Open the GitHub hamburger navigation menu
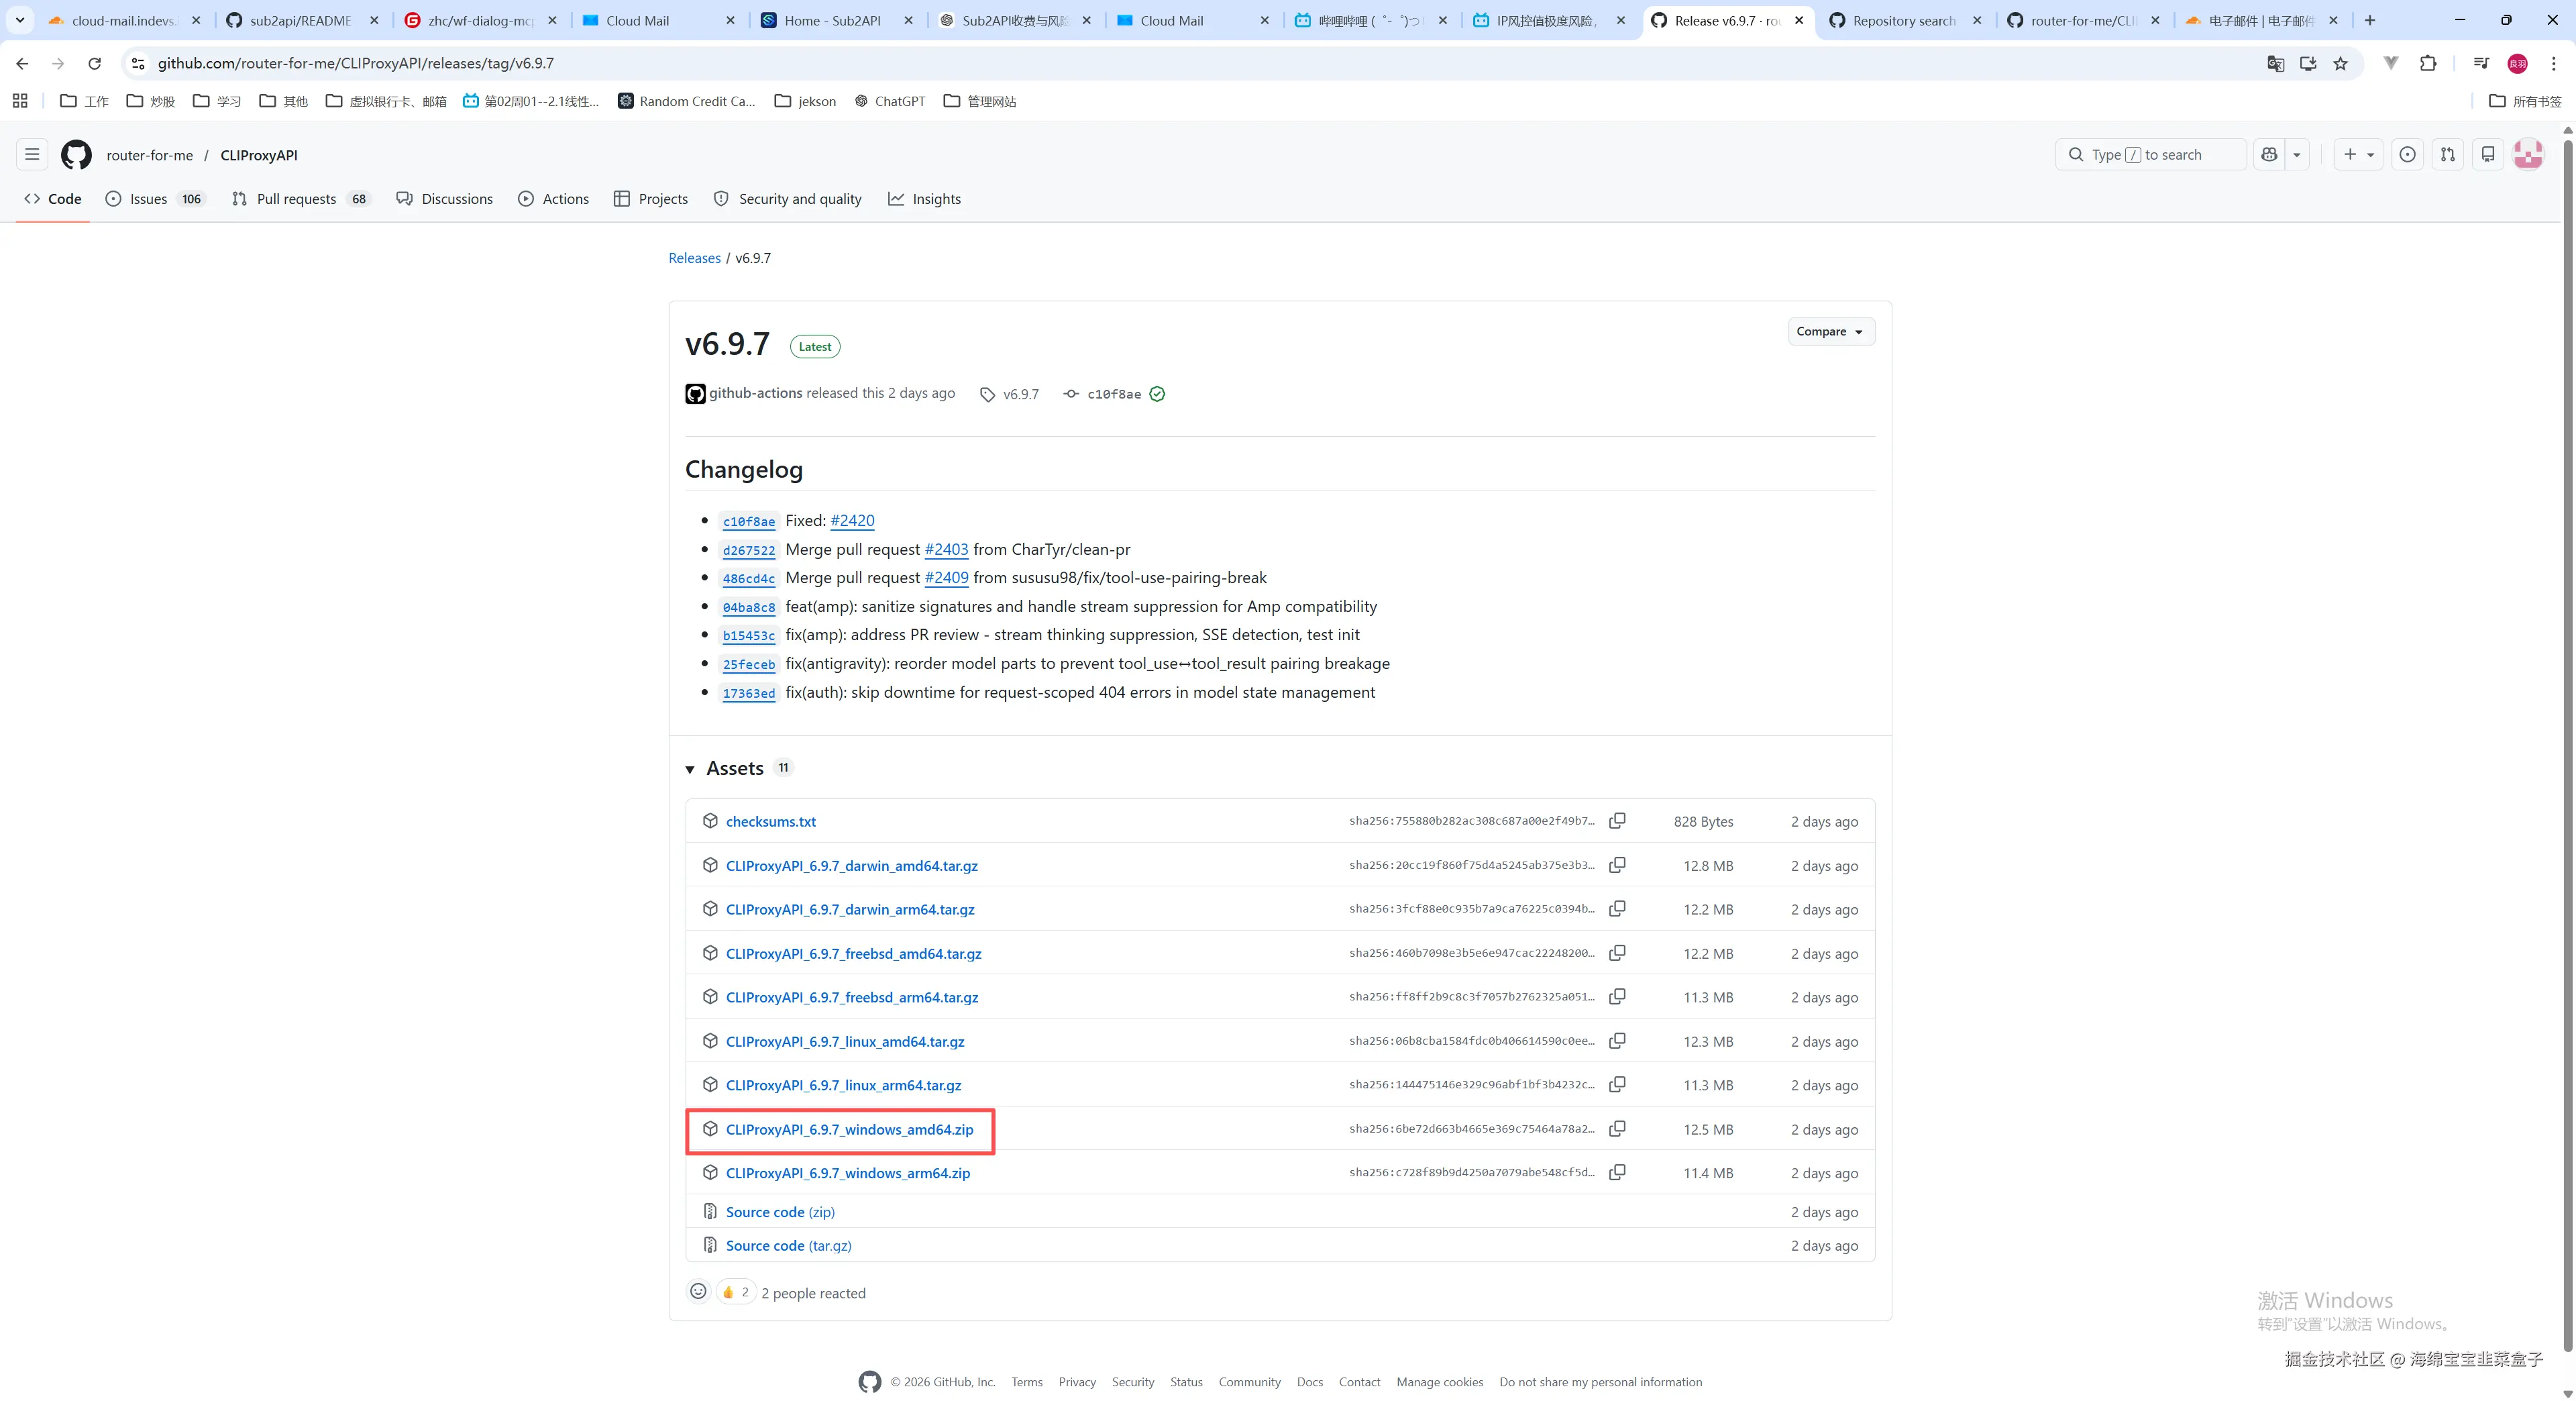Image resolution: width=2576 pixels, height=1401 pixels. point(32,155)
